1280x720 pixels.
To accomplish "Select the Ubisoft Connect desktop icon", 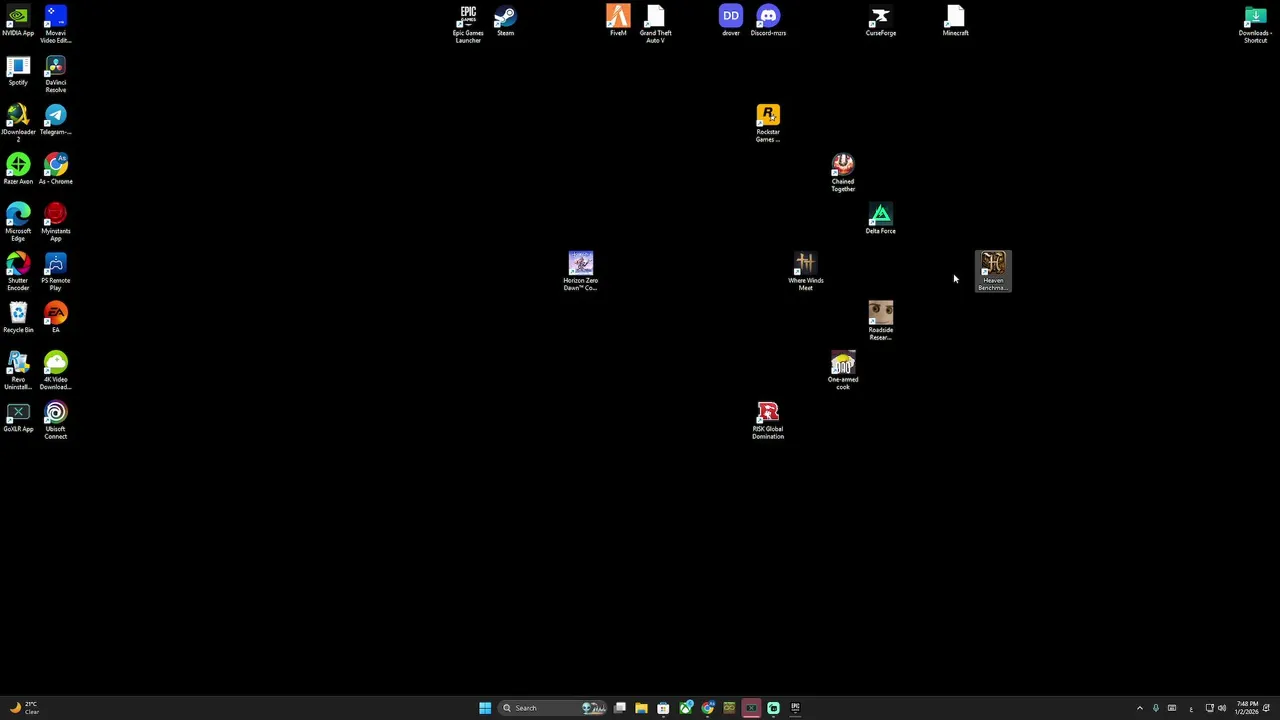I will (56, 421).
